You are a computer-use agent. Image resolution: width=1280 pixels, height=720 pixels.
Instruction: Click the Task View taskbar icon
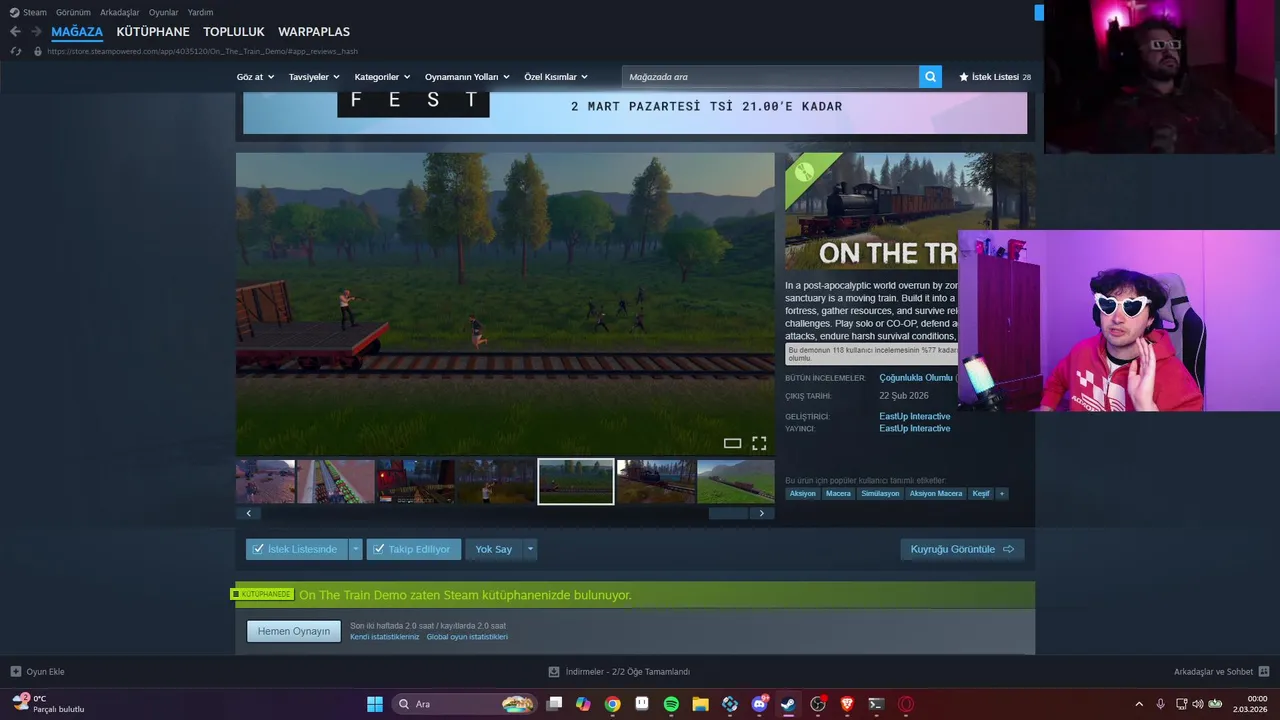[x=554, y=704]
